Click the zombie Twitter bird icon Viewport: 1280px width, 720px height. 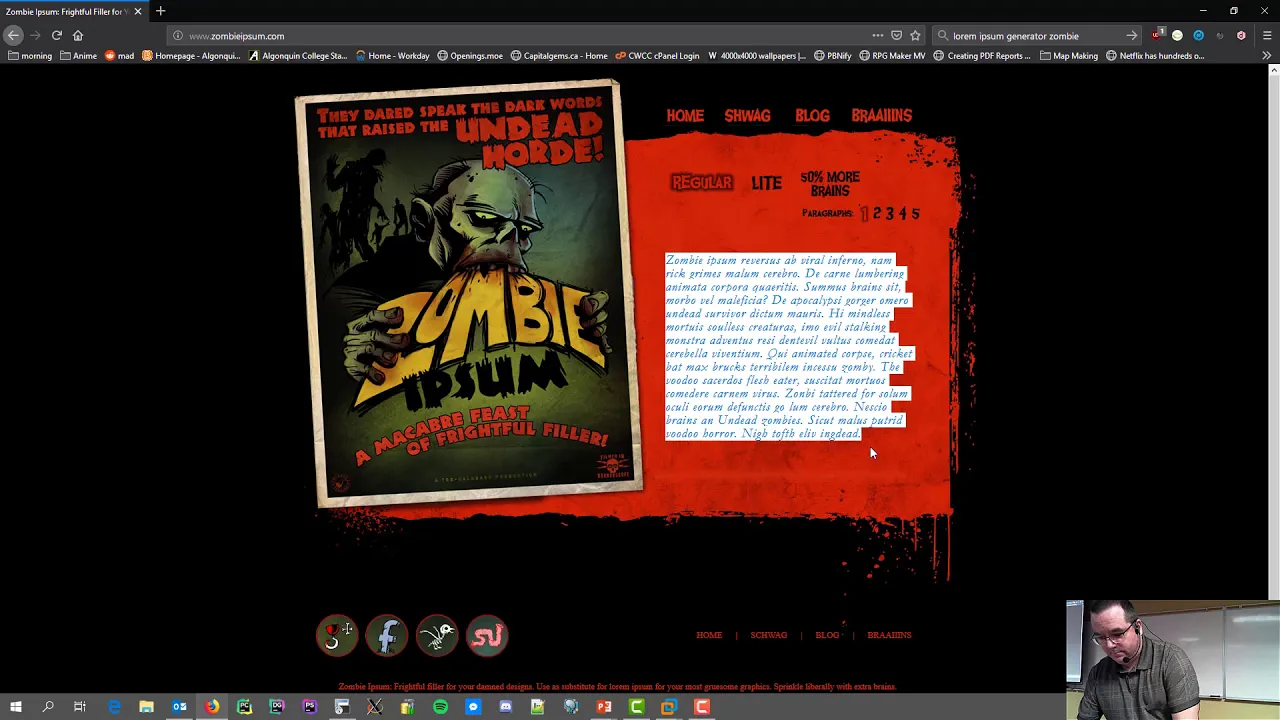pyautogui.click(x=437, y=635)
